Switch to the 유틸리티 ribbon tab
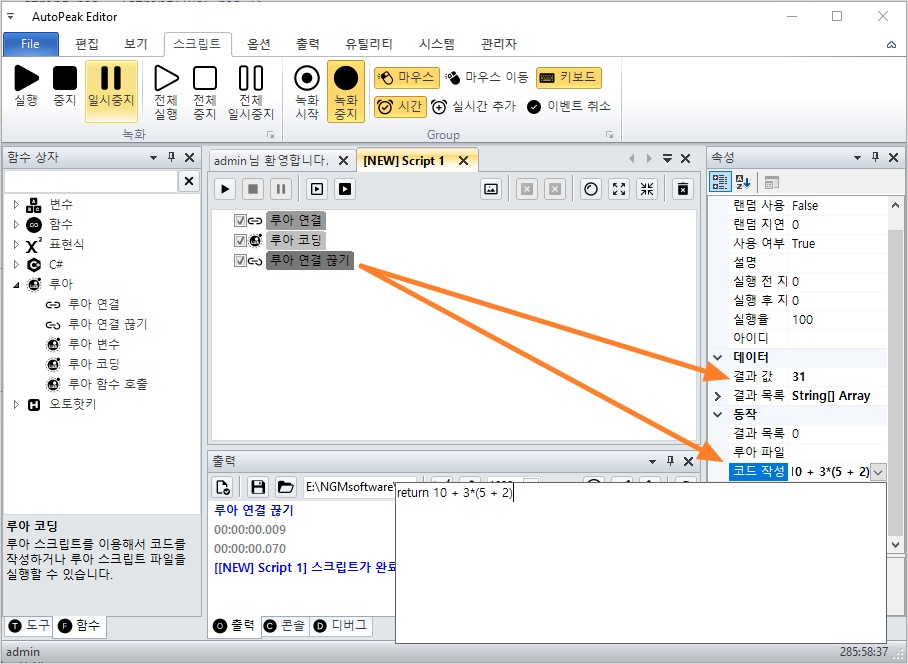This screenshot has height=664, width=908. tap(368, 44)
